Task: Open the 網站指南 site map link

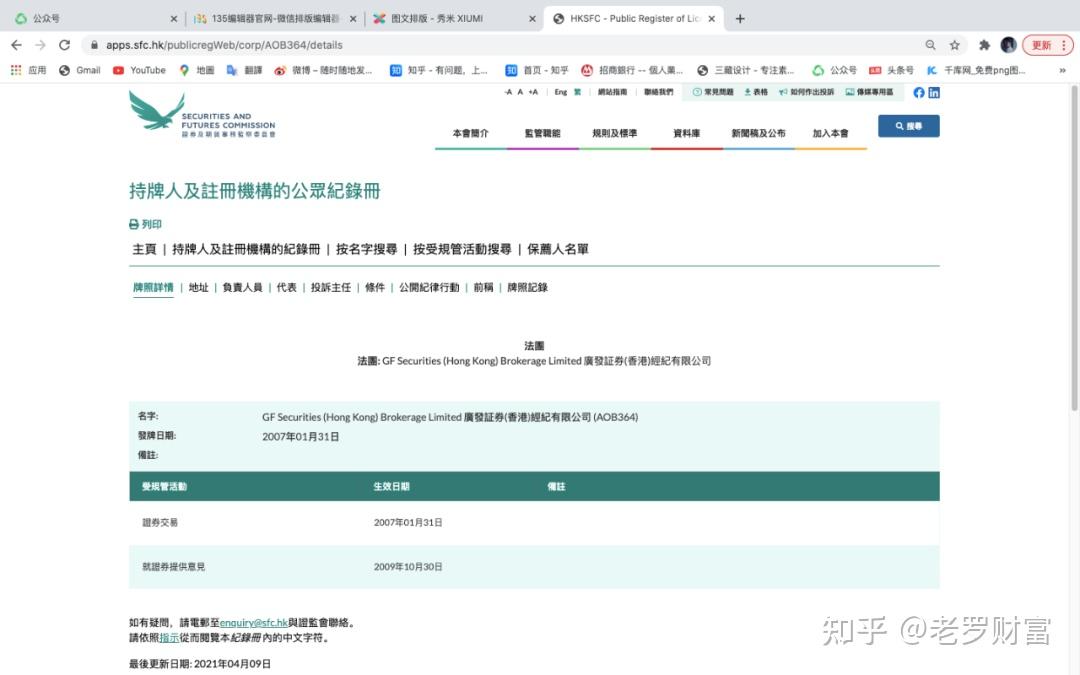Action: pos(612,92)
